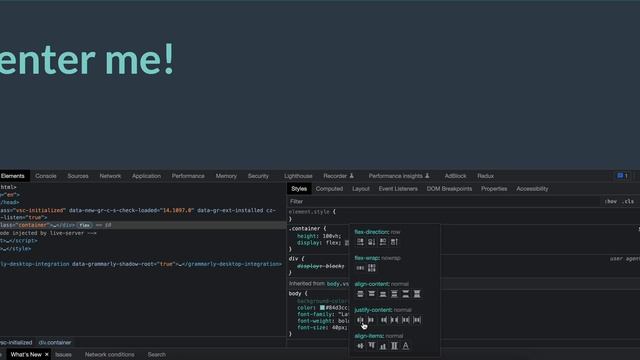Open the Sources tab
Viewport: 640px width, 360px height.
(x=78, y=176)
